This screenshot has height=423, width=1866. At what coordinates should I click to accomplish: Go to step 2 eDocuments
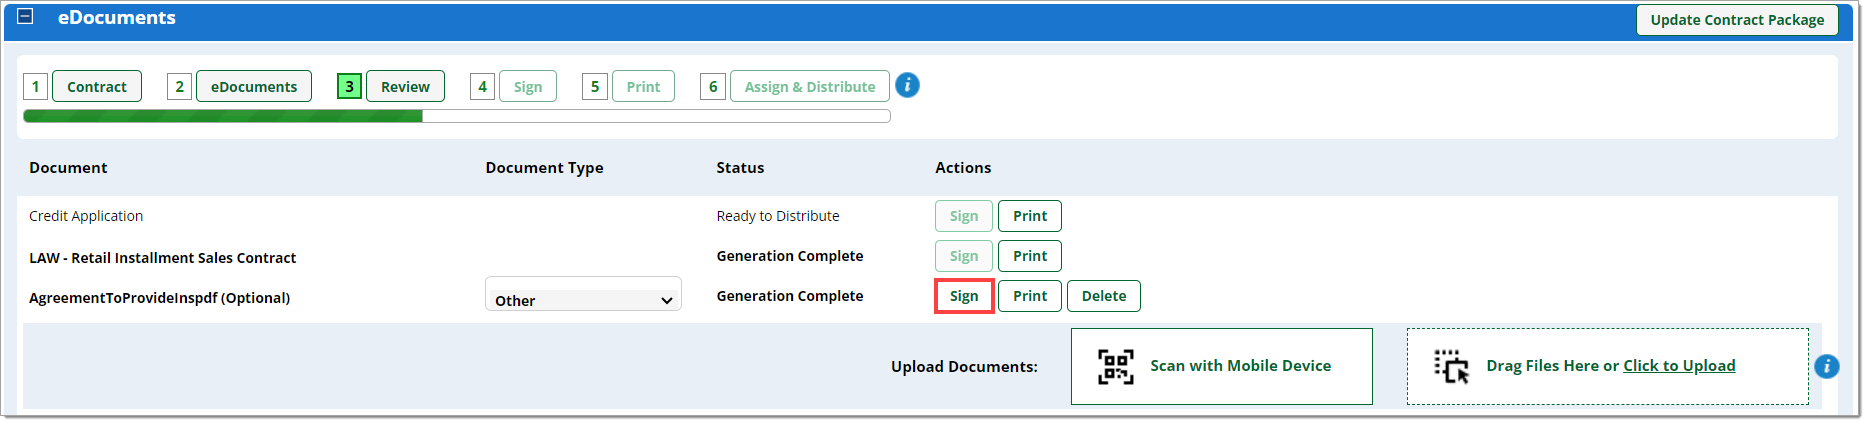click(x=254, y=86)
